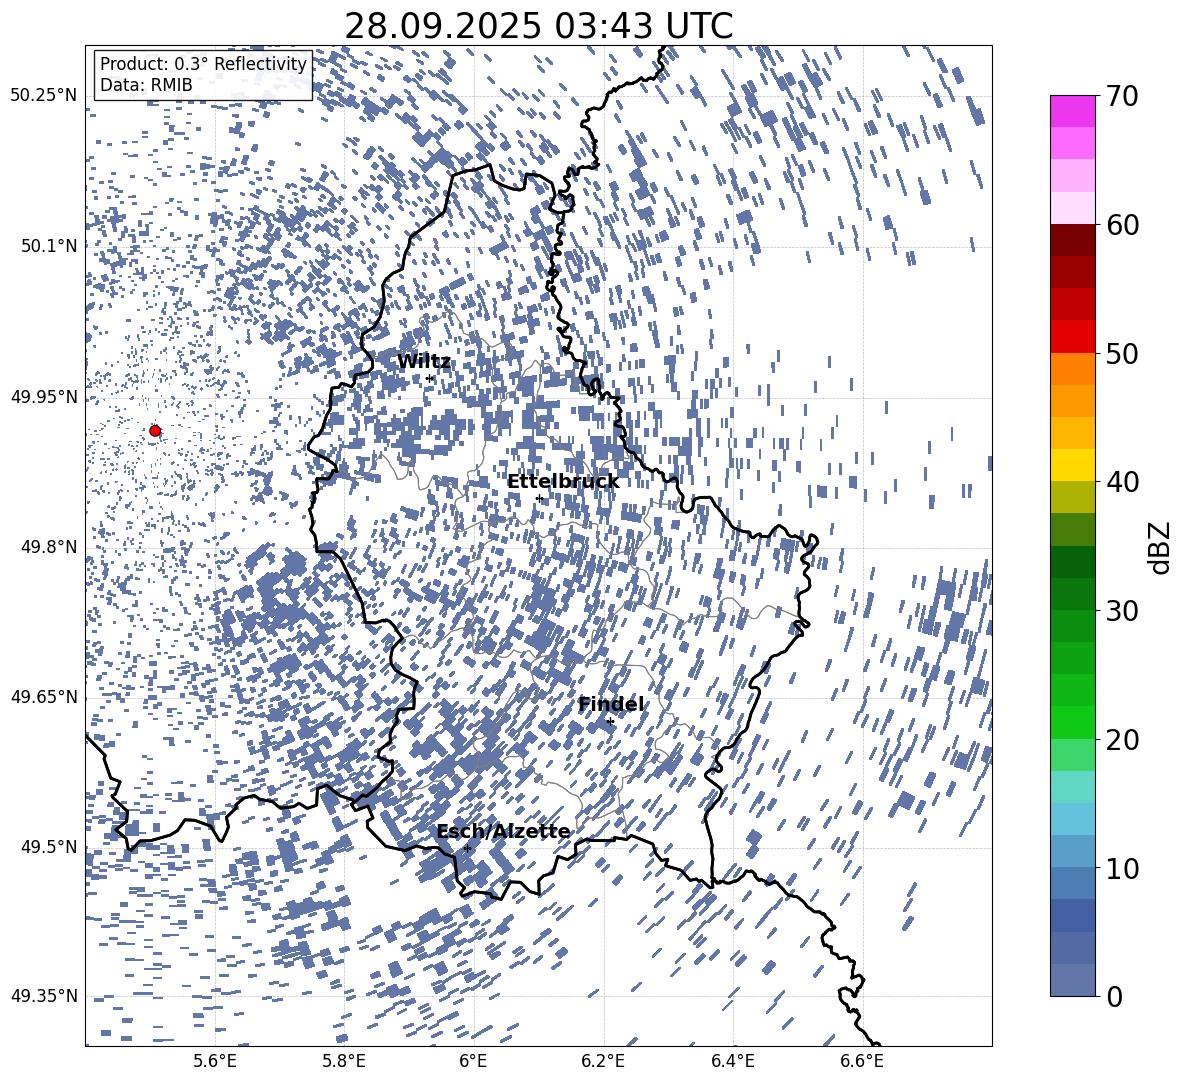Click the slate blue colorbar swatch at 0

(1072, 980)
